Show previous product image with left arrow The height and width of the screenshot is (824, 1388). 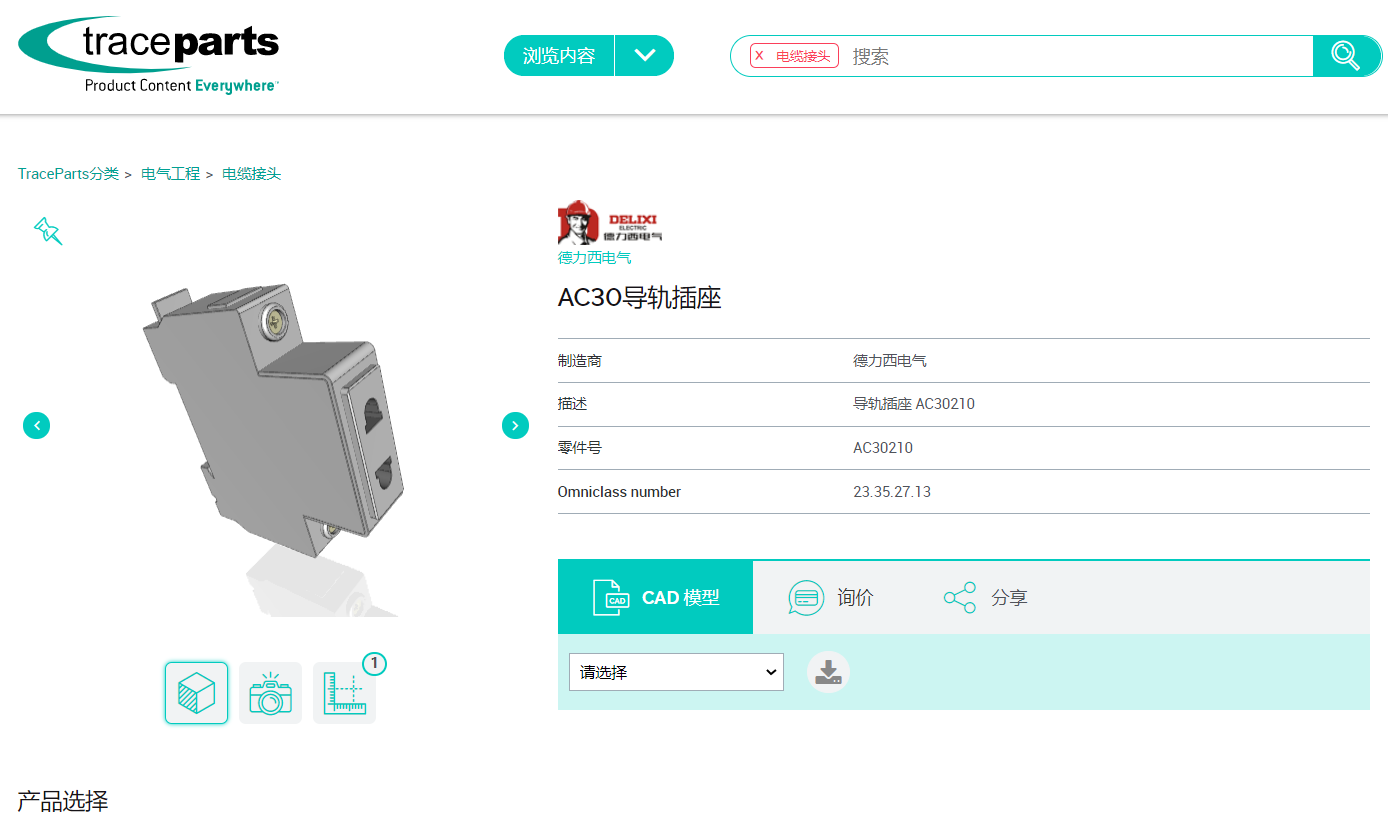36,425
